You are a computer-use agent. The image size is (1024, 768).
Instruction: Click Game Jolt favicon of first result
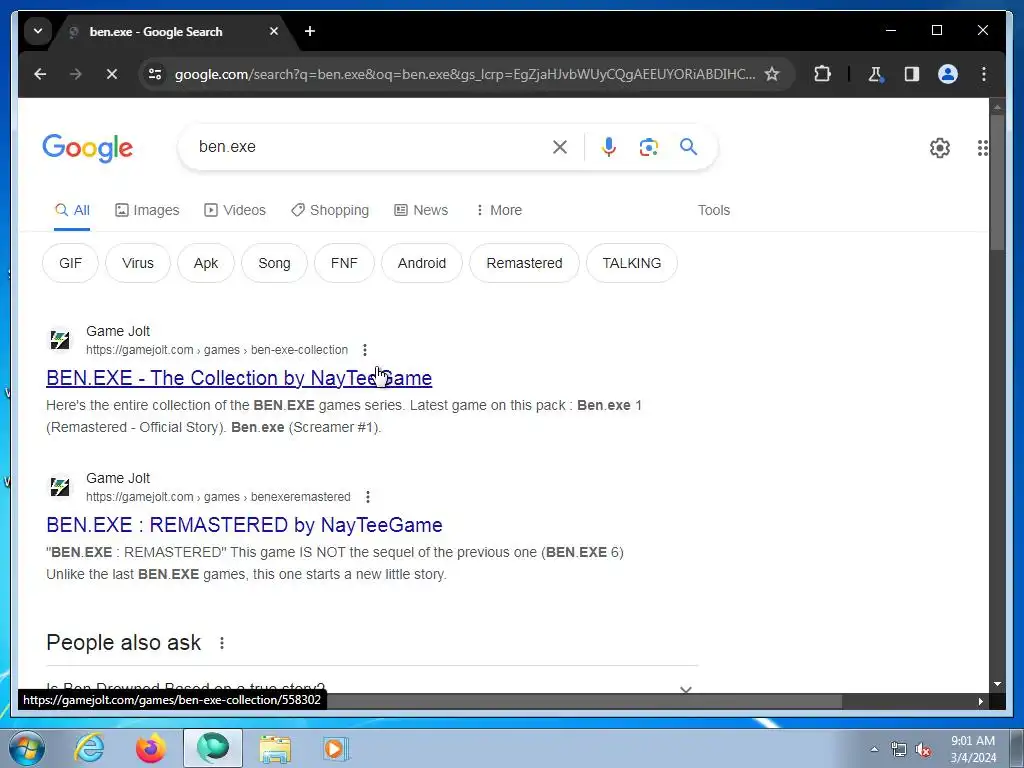coord(60,340)
